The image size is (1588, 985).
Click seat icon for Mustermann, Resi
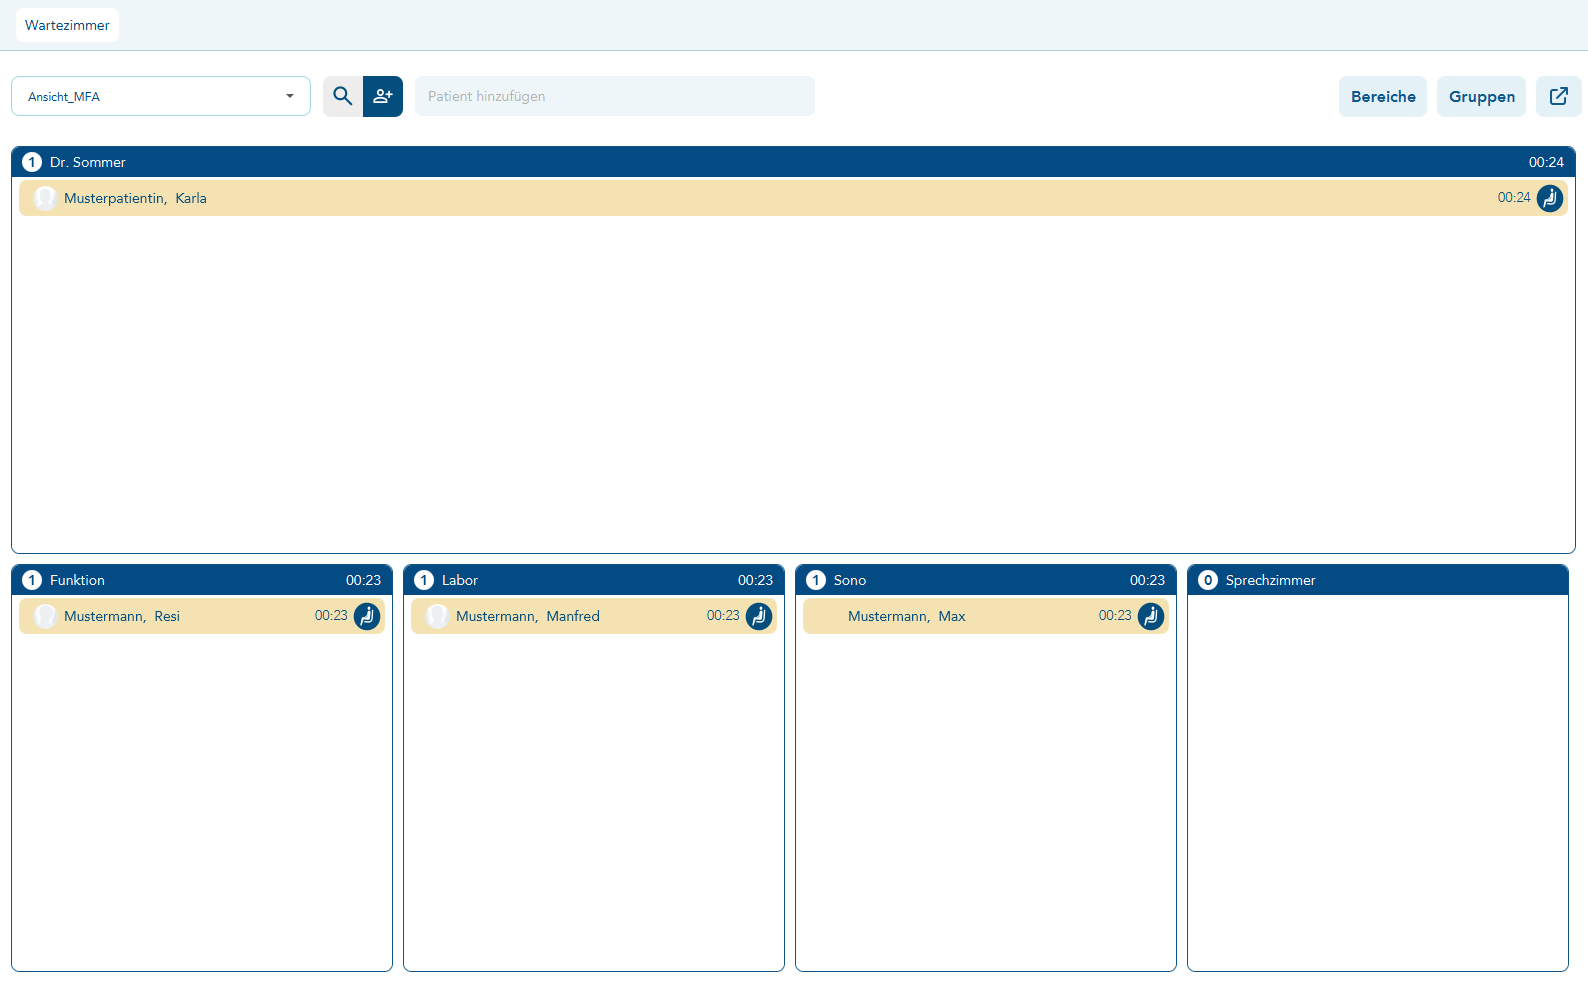(367, 616)
